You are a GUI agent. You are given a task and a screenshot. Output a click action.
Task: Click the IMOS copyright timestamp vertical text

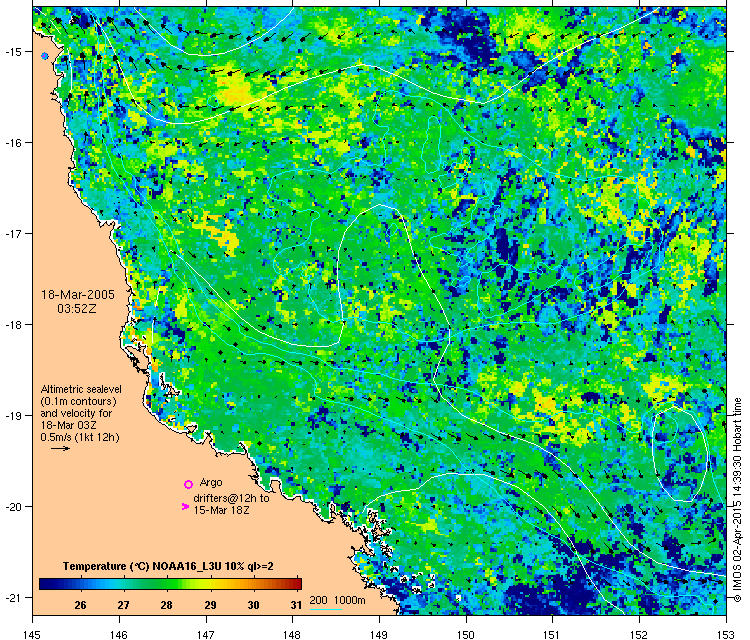pyautogui.click(x=738, y=500)
